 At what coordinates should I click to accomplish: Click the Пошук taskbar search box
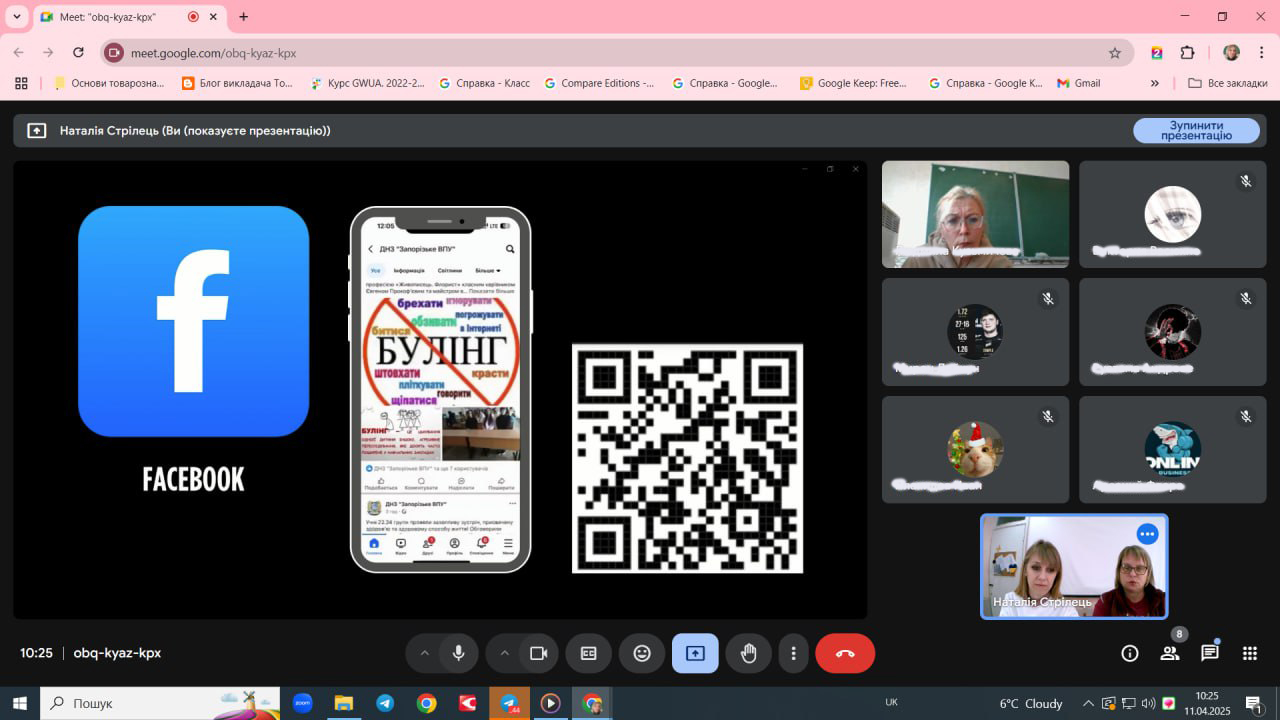coord(160,703)
